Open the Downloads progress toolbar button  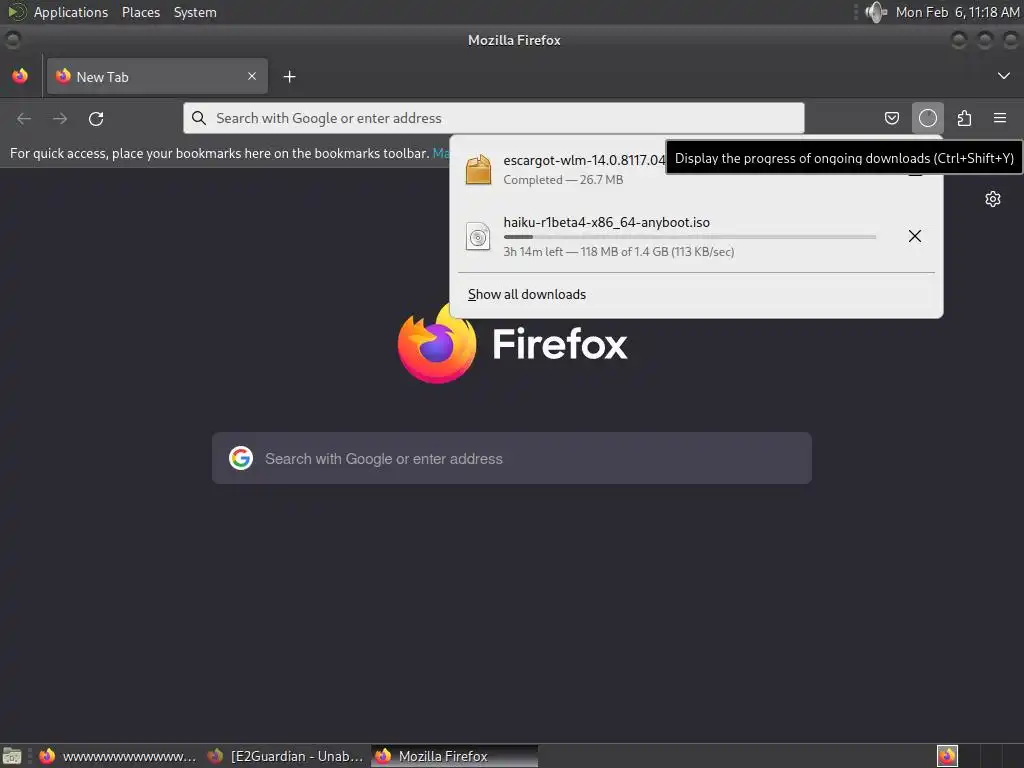pyautogui.click(x=927, y=118)
